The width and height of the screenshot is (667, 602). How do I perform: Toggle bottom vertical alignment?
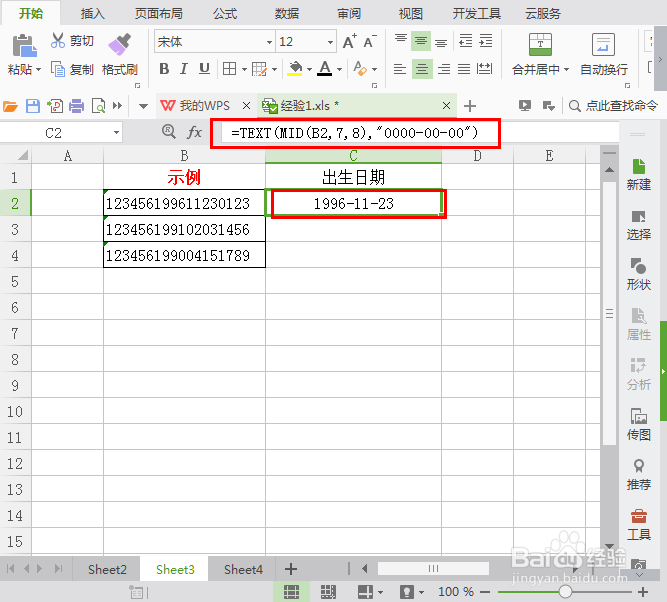[441, 42]
